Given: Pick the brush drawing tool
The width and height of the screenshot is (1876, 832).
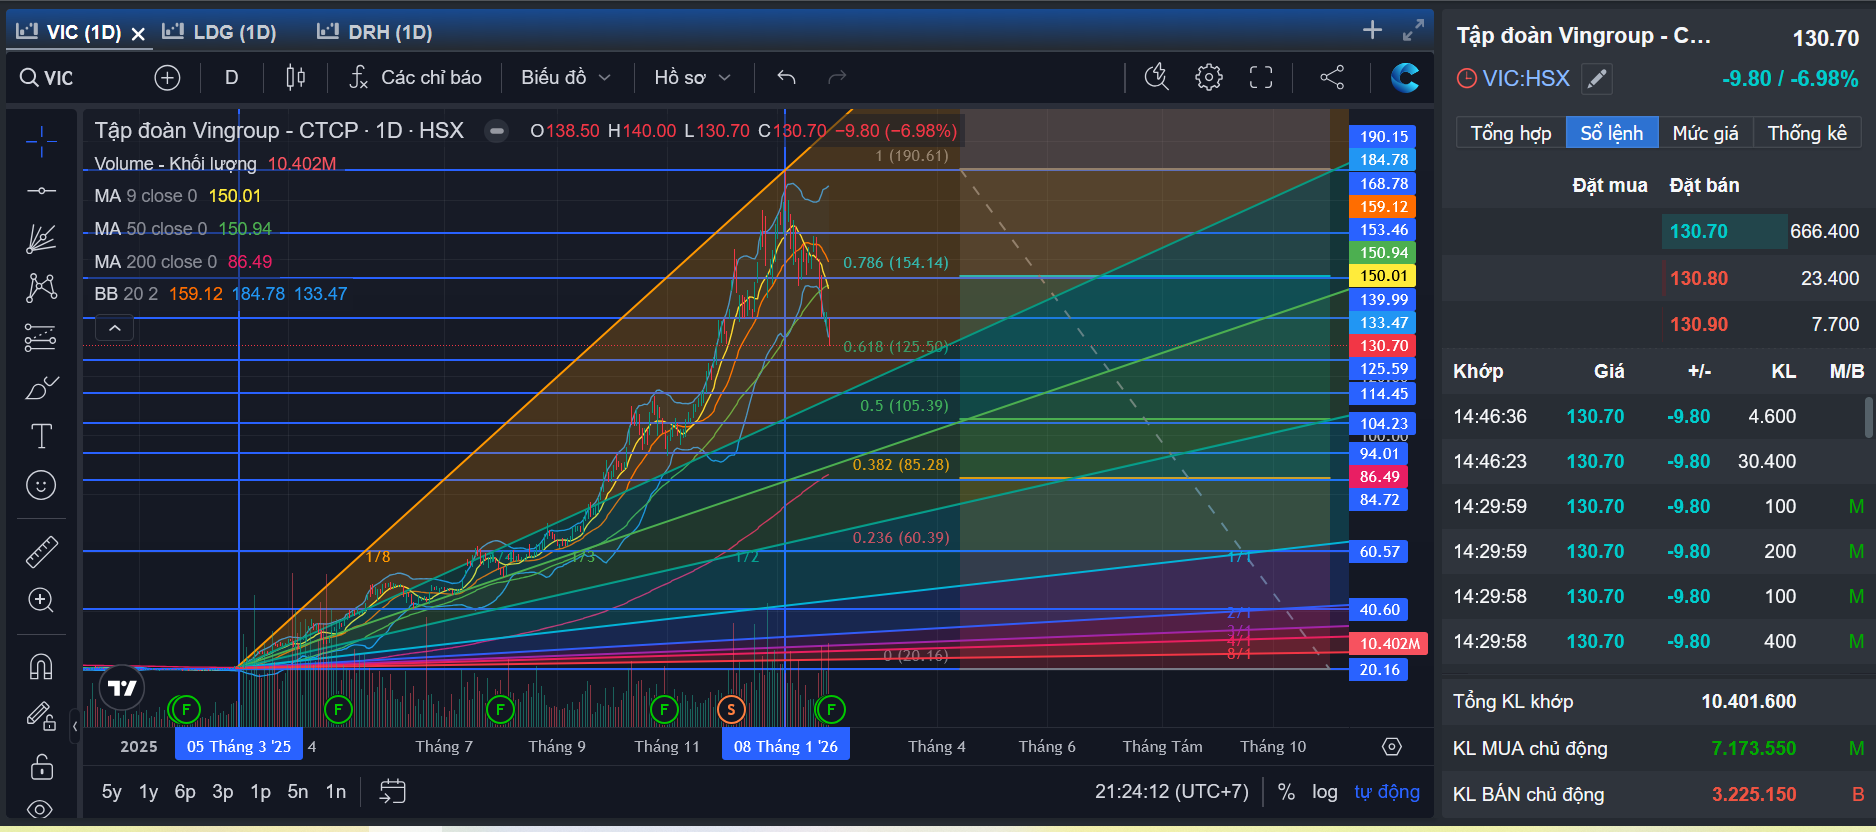Looking at the screenshot, I should [x=41, y=387].
